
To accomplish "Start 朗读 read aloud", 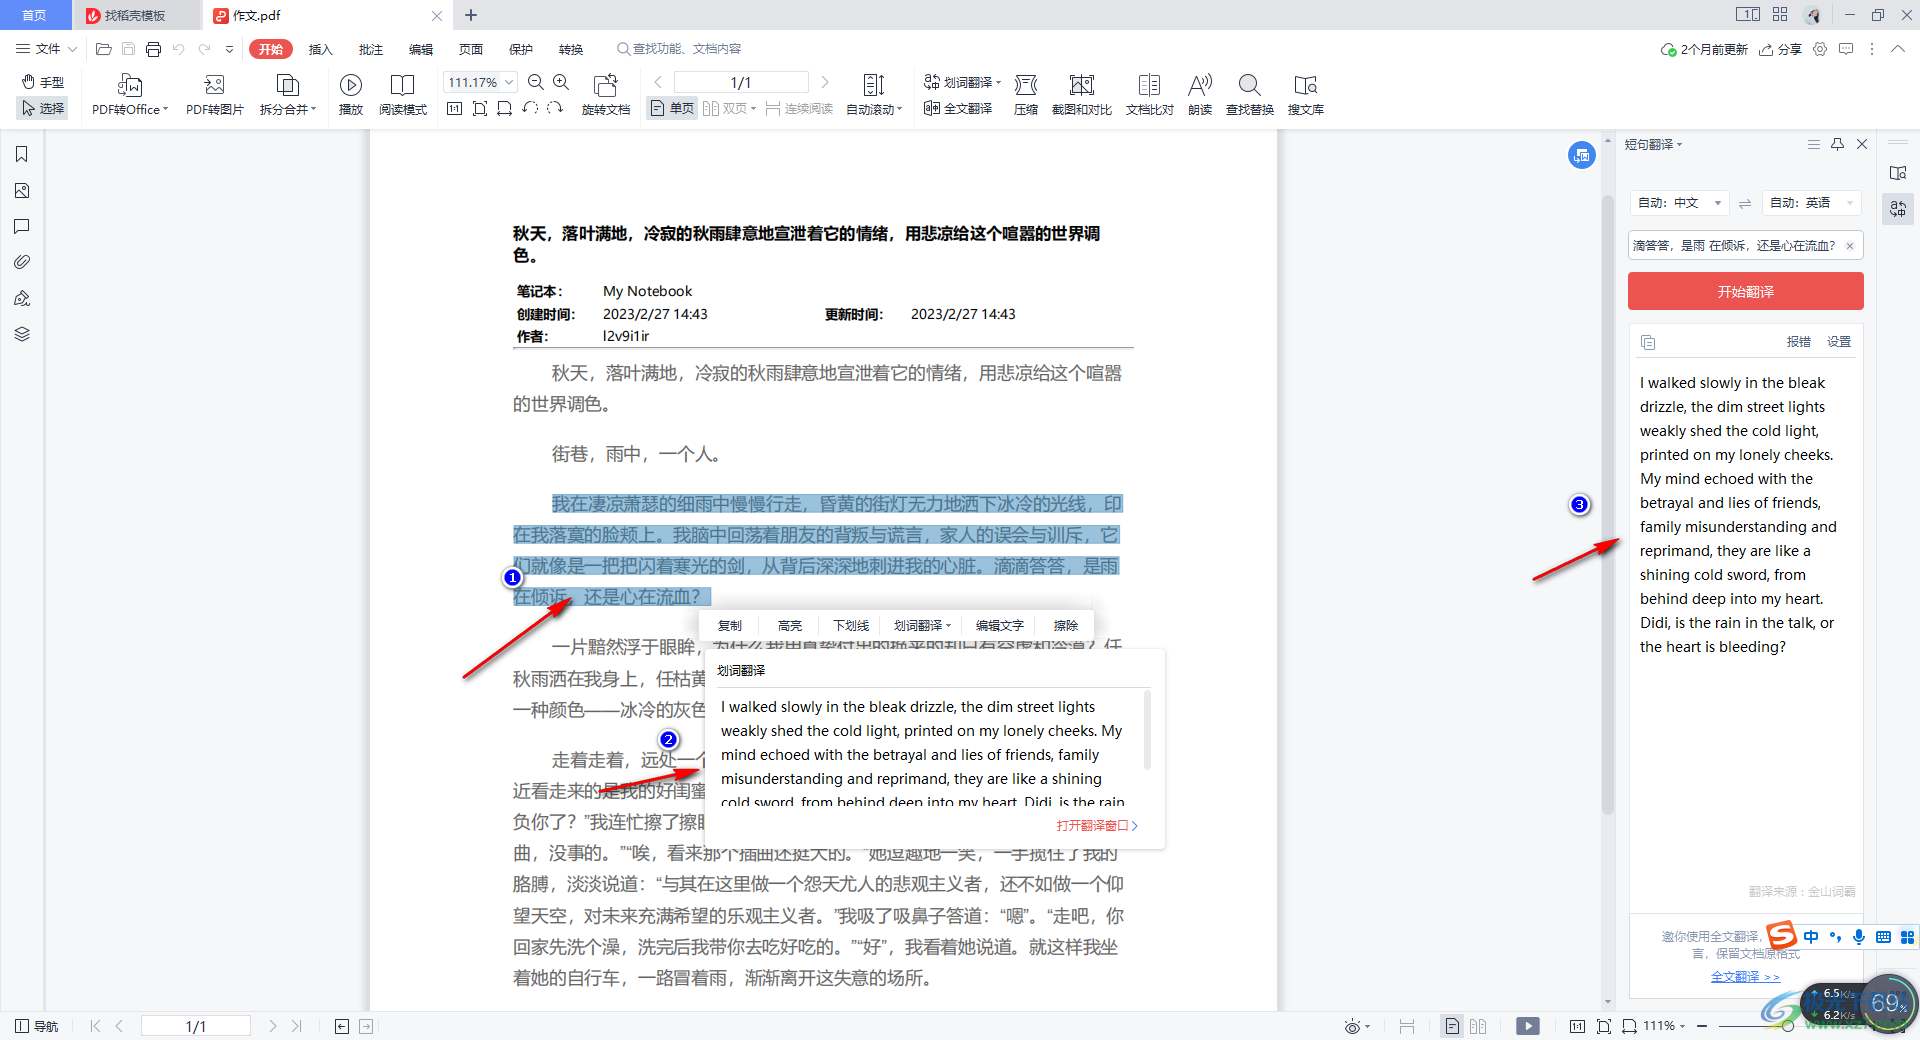I will pos(1200,95).
